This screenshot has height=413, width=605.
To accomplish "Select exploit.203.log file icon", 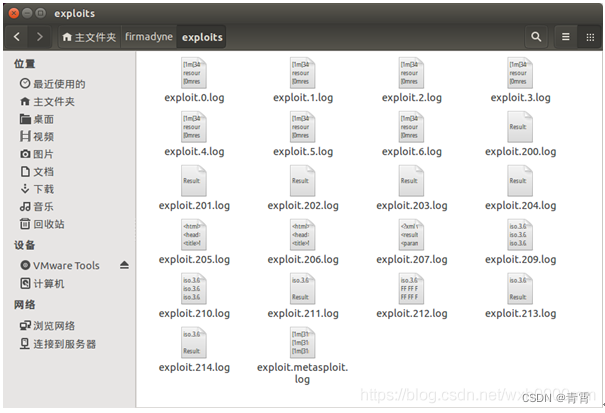I will click(x=411, y=181).
